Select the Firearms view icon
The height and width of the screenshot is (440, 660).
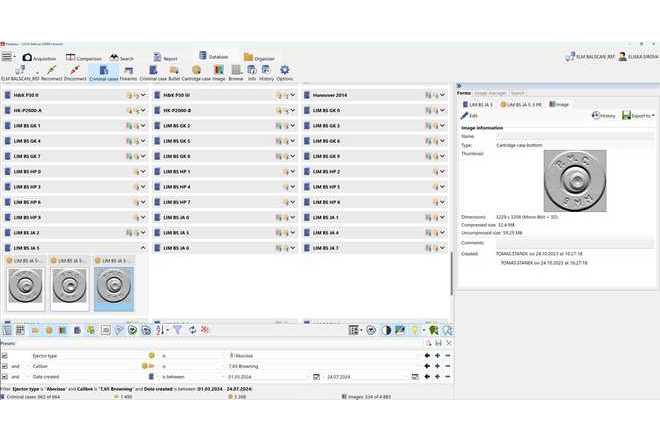pos(128,72)
